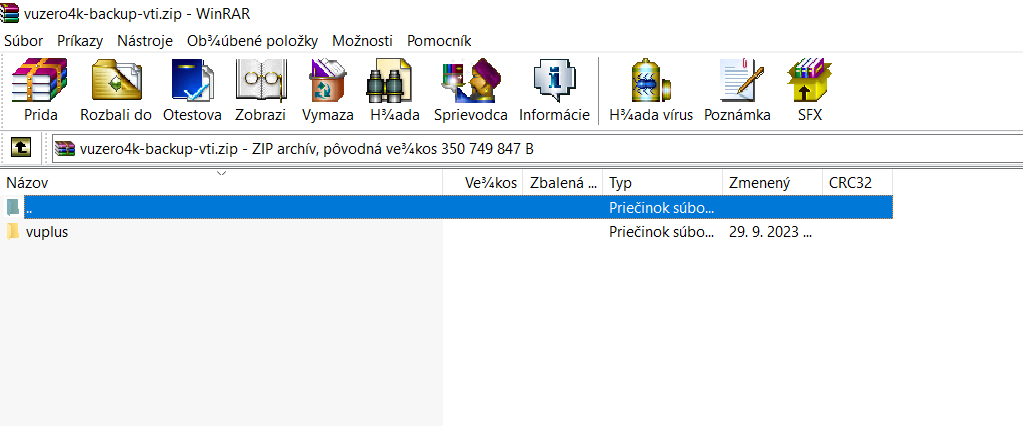Sort by Názov column header
This screenshot has height=426, width=1023.
(221, 183)
